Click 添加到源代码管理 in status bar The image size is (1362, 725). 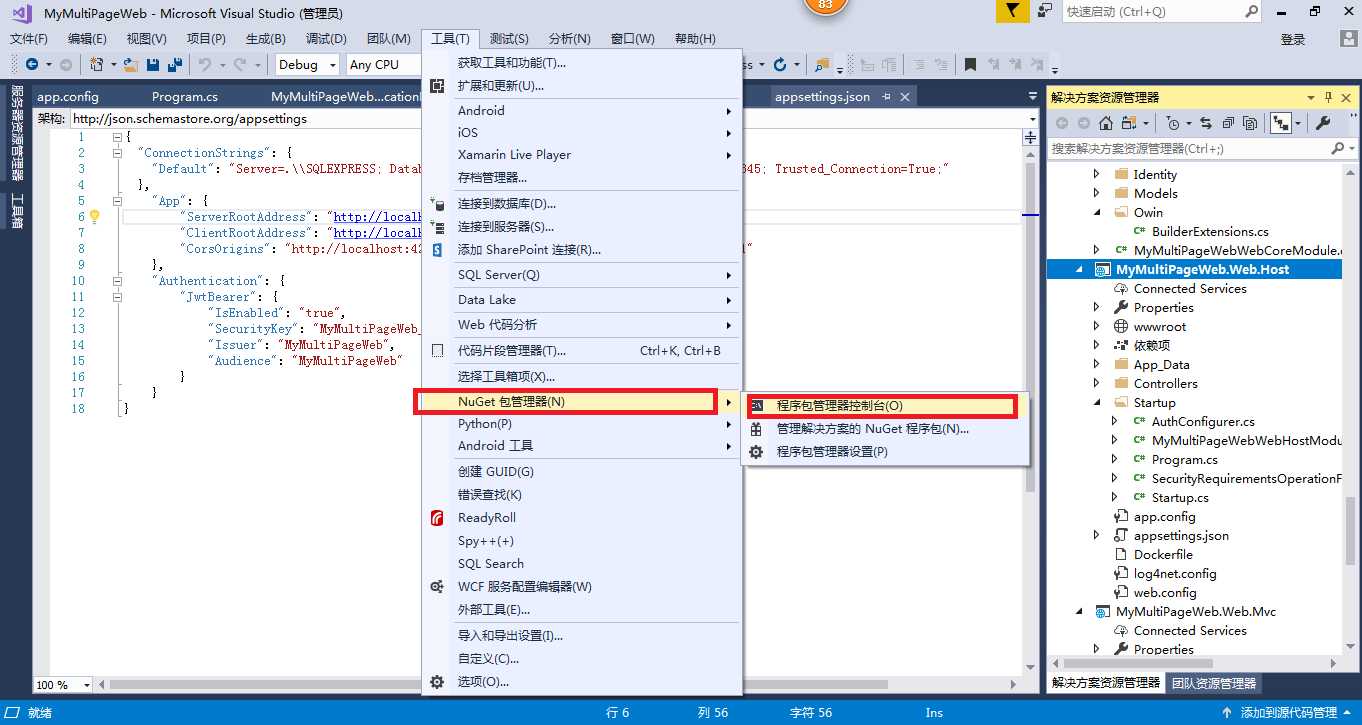[x=1289, y=713]
